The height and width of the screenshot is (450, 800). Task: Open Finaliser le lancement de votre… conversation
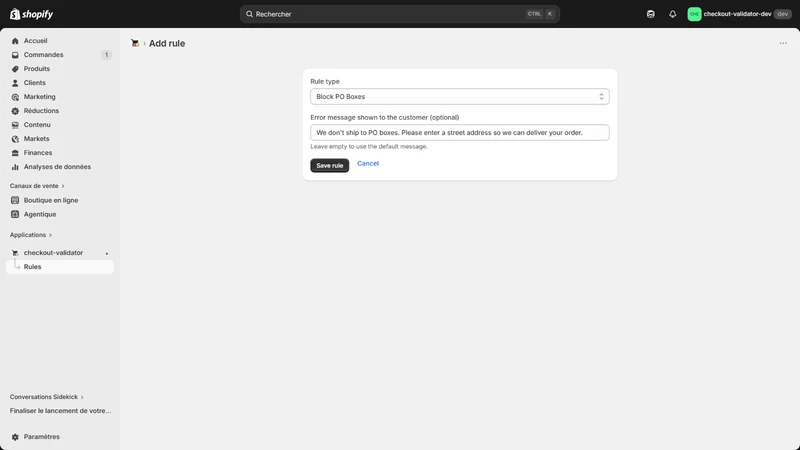pyautogui.click(x=60, y=411)
